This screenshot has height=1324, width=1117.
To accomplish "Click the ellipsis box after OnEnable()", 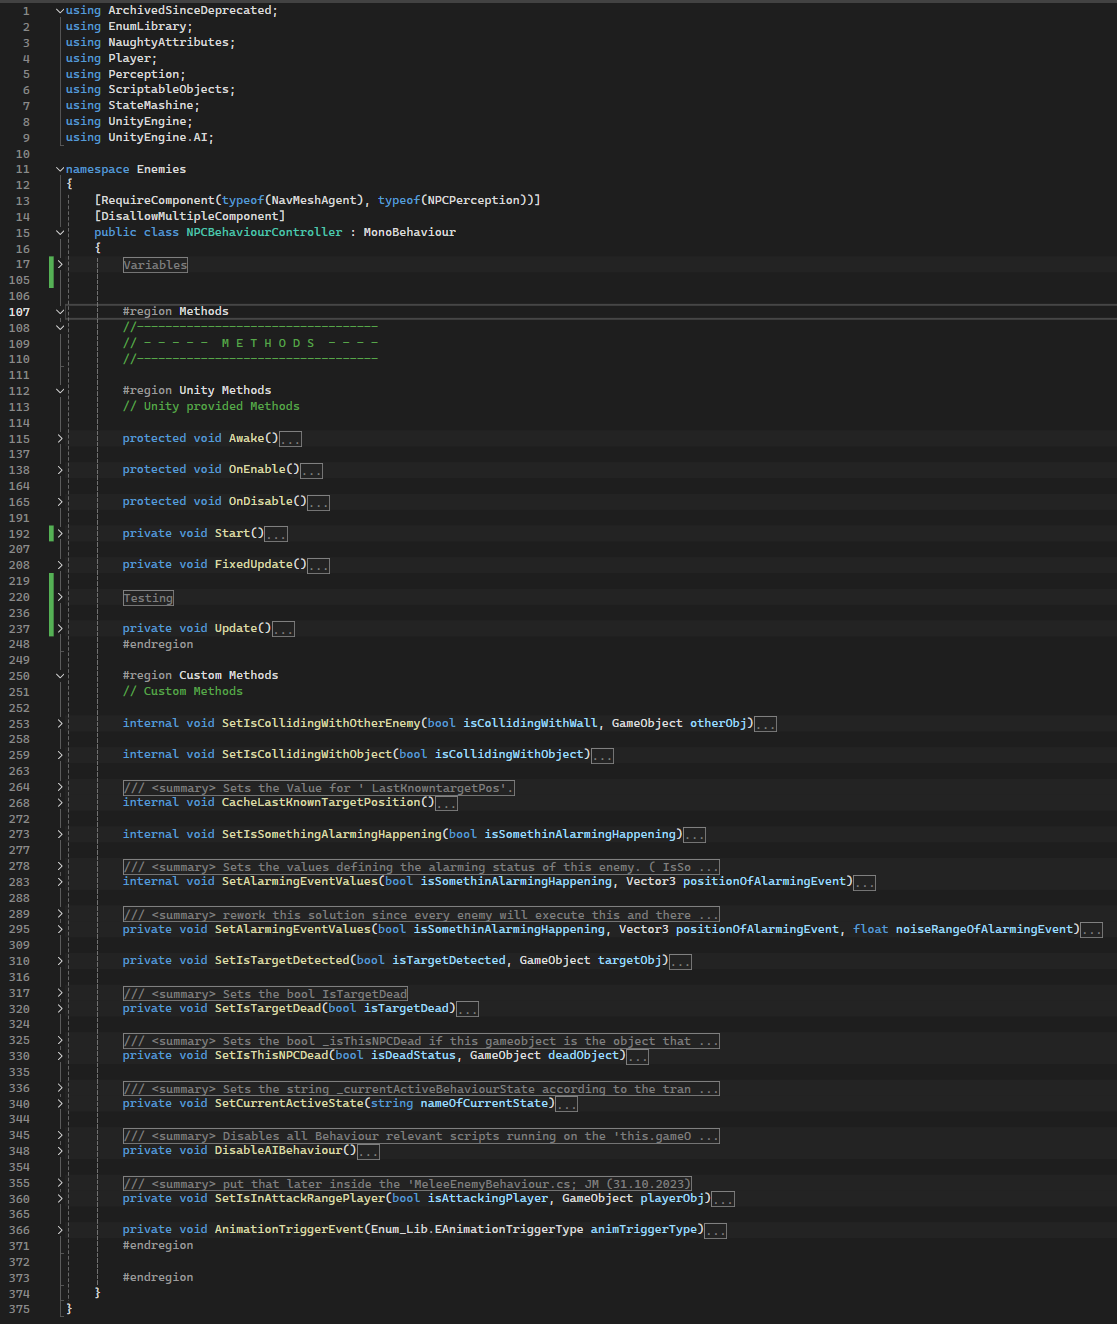I will (x=311, y=471).
